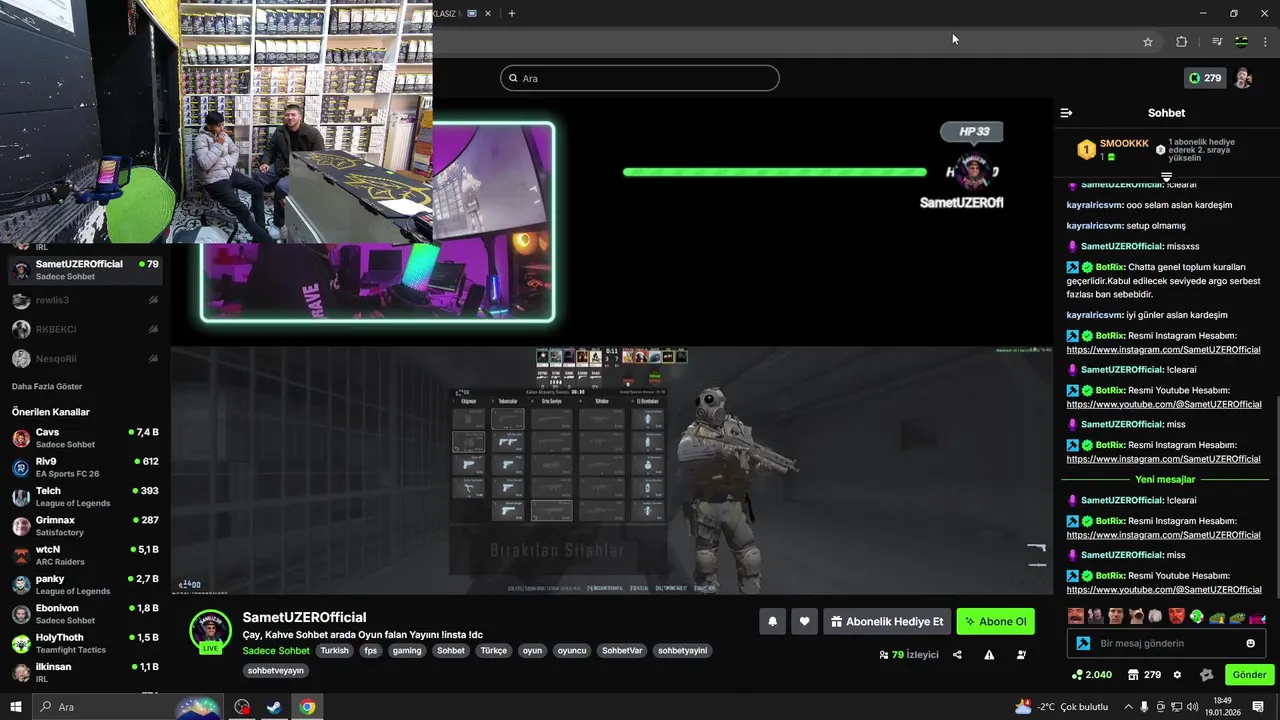
Task: Open the chat identity badge icon
Action: pos(1083,643)
